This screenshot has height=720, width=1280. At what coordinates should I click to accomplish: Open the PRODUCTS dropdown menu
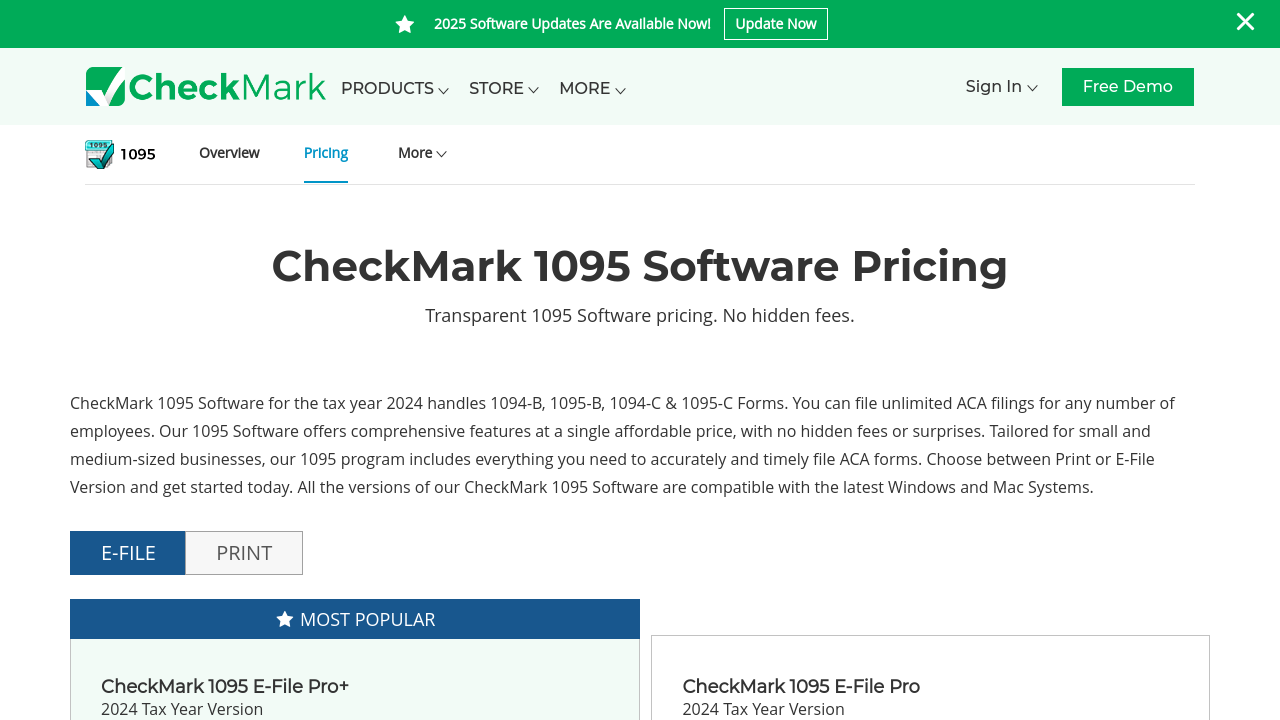pos(394,88)
